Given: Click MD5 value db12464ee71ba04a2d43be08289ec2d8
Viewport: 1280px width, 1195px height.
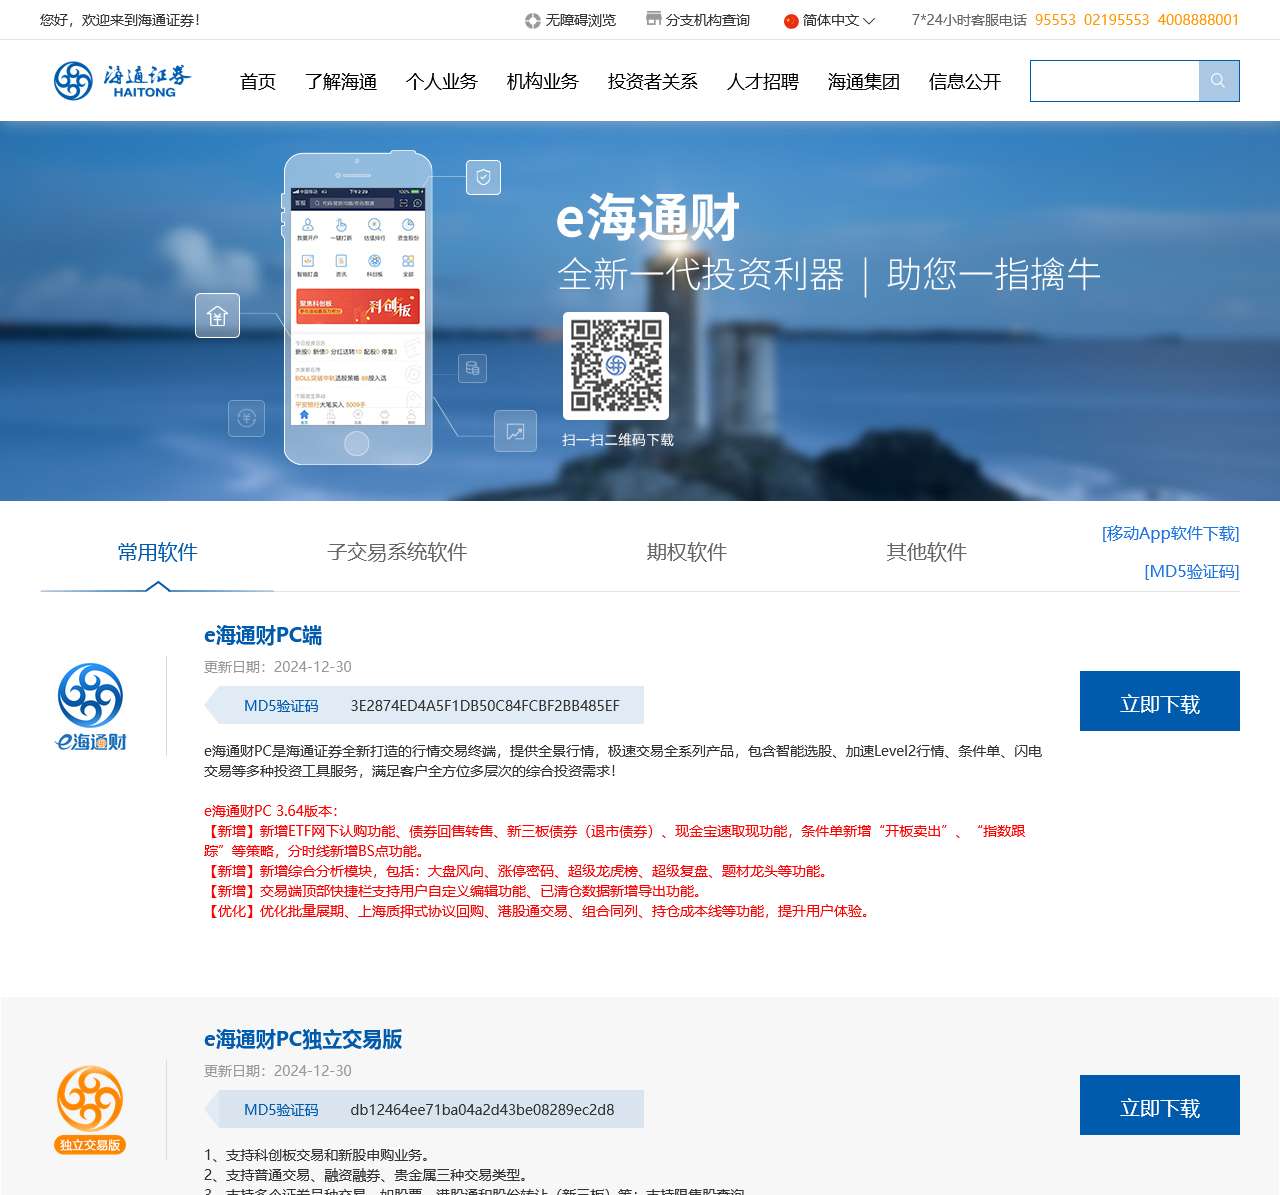Looking at the screenshot, I should 482,1110.
